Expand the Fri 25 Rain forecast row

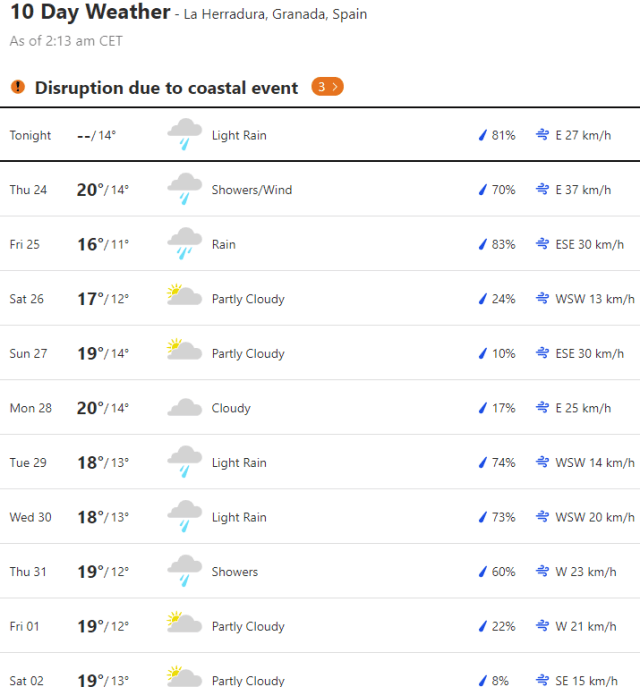[x=320, y=244]
